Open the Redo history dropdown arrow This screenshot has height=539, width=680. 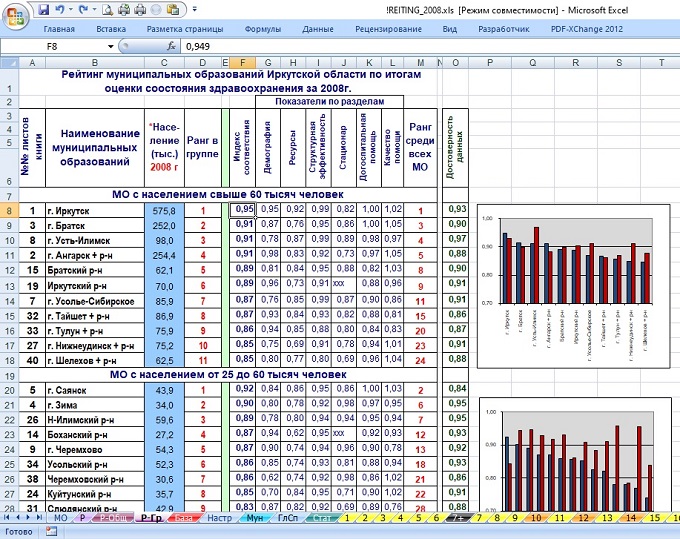(94, 9)
